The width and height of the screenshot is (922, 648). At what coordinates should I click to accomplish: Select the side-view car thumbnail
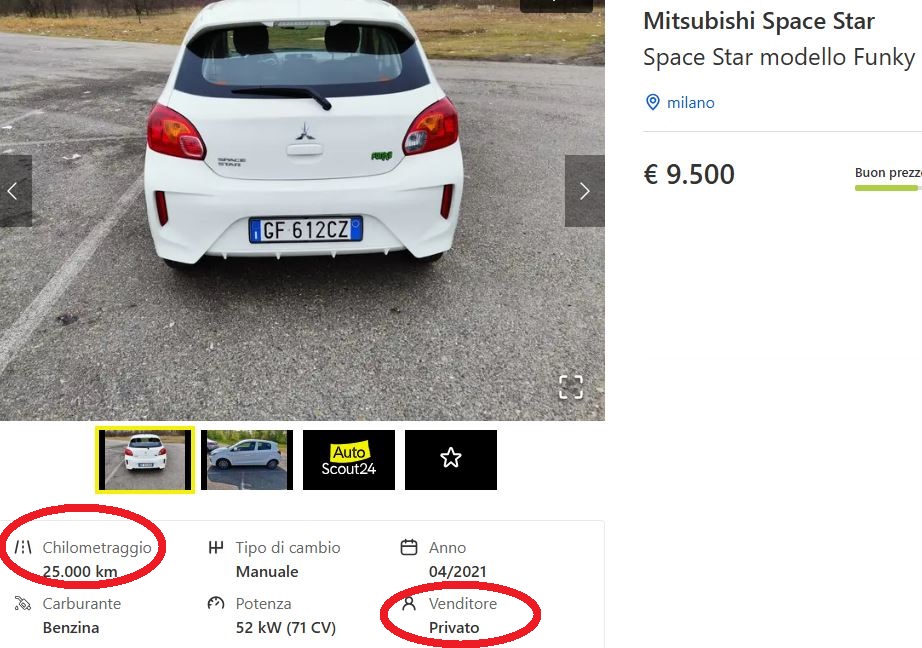247,460
